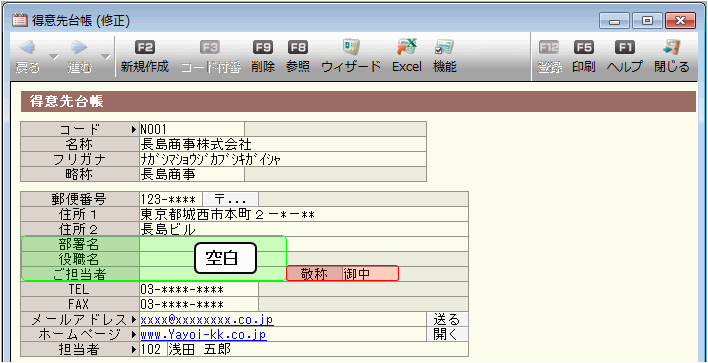Click the 登録 (F12) register button
Viewport: 708px width, 363px height.
tap(550, 56)
